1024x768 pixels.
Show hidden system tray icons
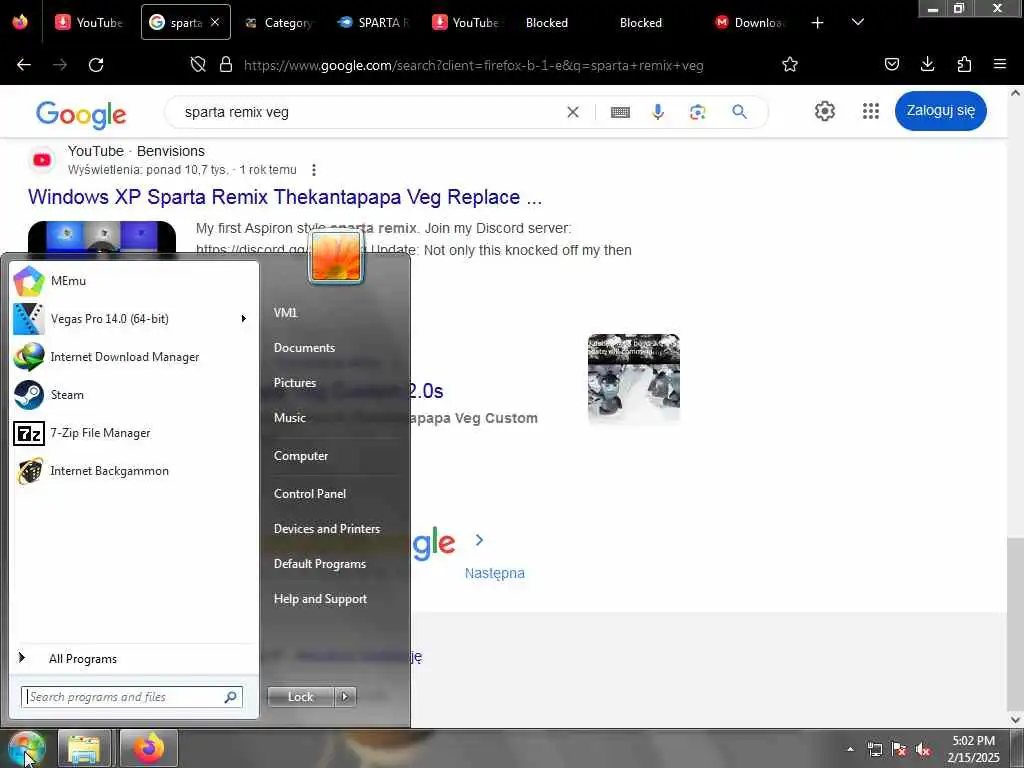click(850, 750)
